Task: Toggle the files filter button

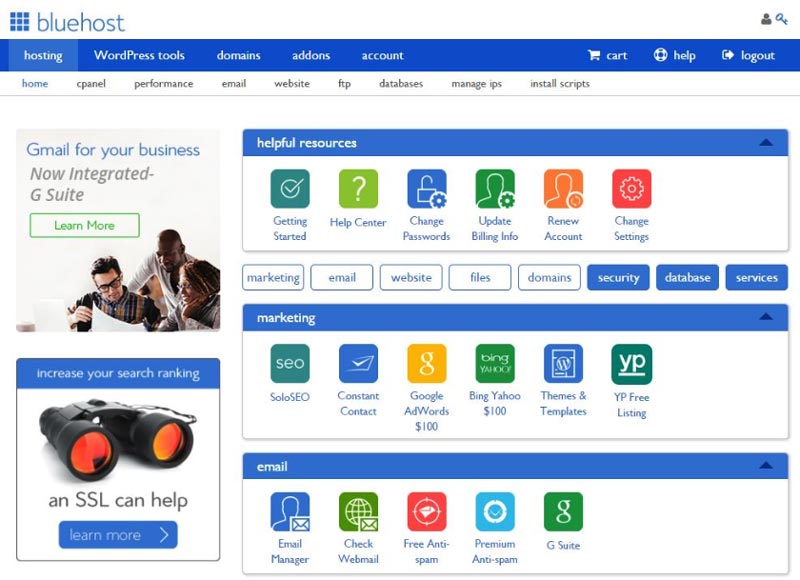Action: (480, 277)
